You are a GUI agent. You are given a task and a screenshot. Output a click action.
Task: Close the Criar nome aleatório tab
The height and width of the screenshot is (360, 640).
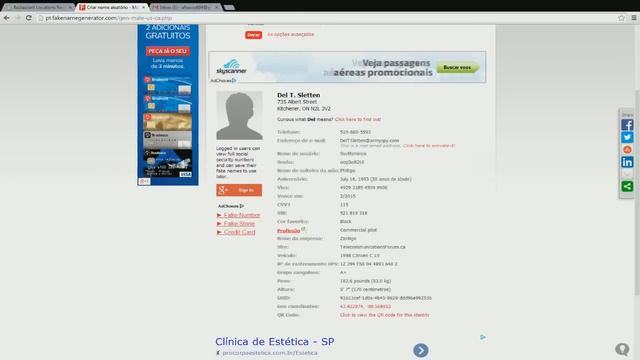pos(143,7)
